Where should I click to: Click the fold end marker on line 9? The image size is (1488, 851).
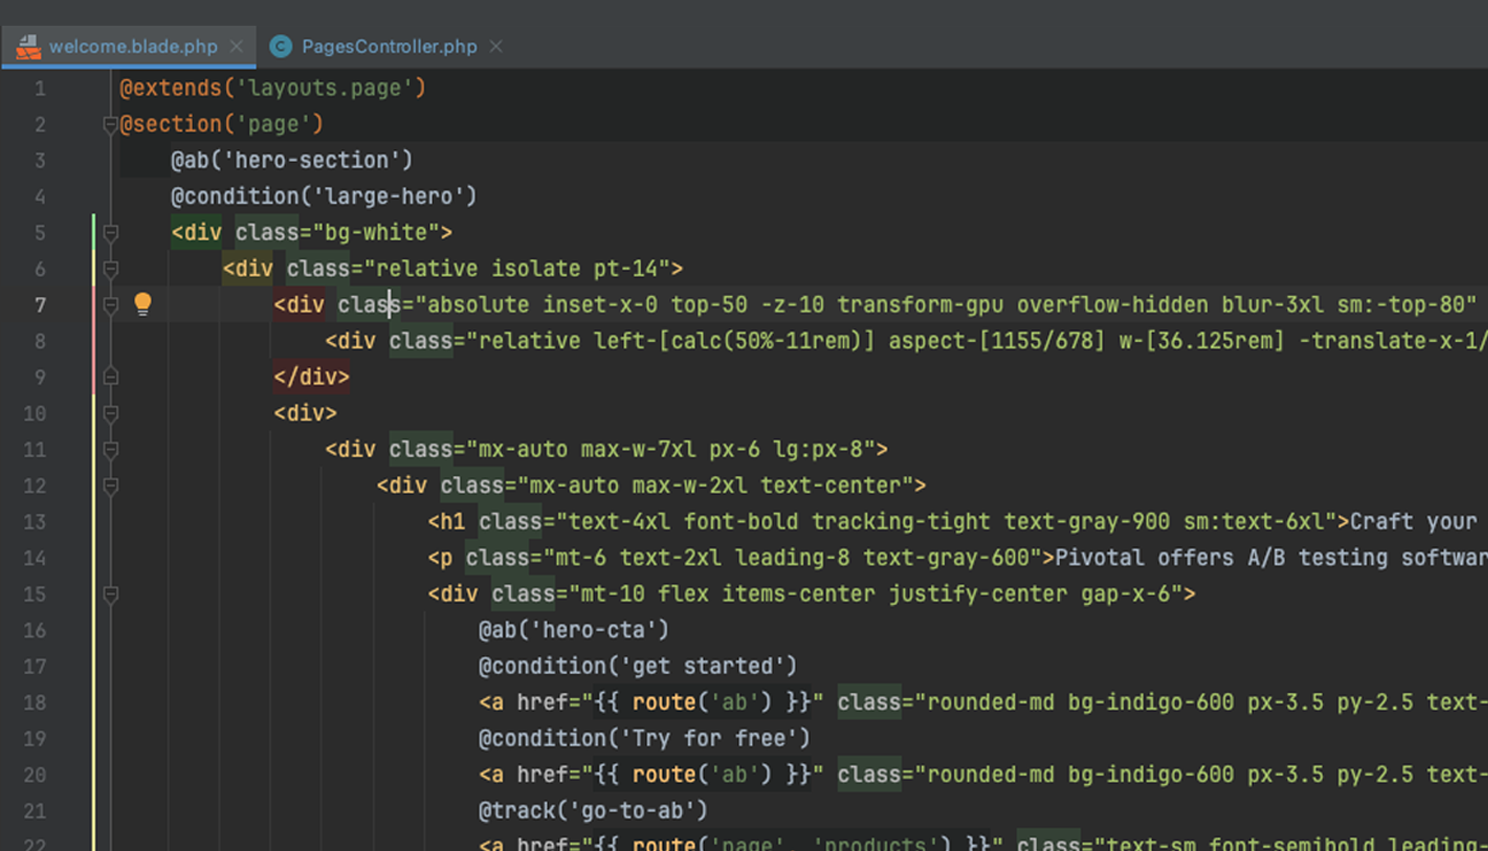111,377
